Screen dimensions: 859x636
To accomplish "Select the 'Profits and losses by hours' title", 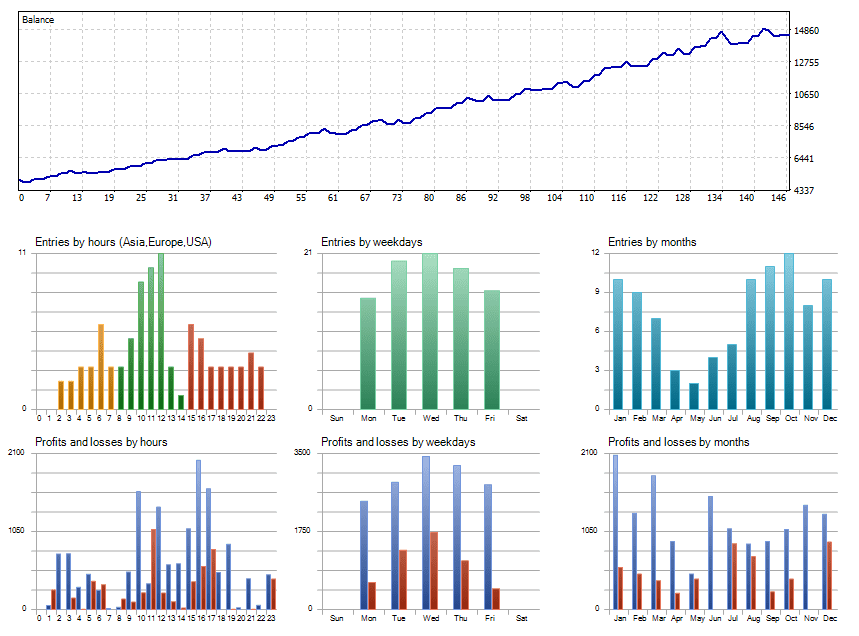I will click(101, 442).
